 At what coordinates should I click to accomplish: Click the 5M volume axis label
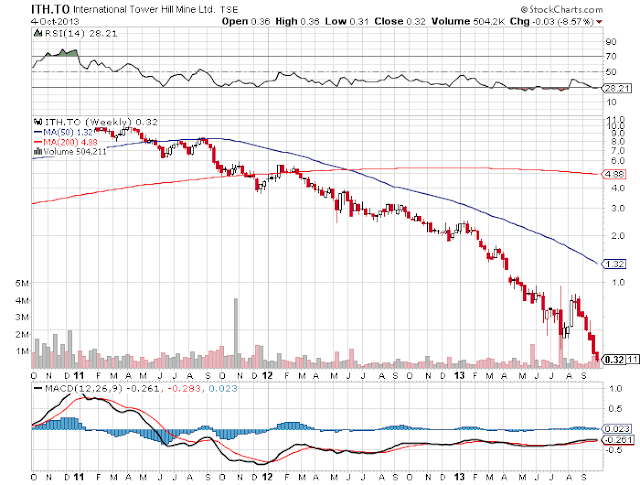tap(22, 283)
